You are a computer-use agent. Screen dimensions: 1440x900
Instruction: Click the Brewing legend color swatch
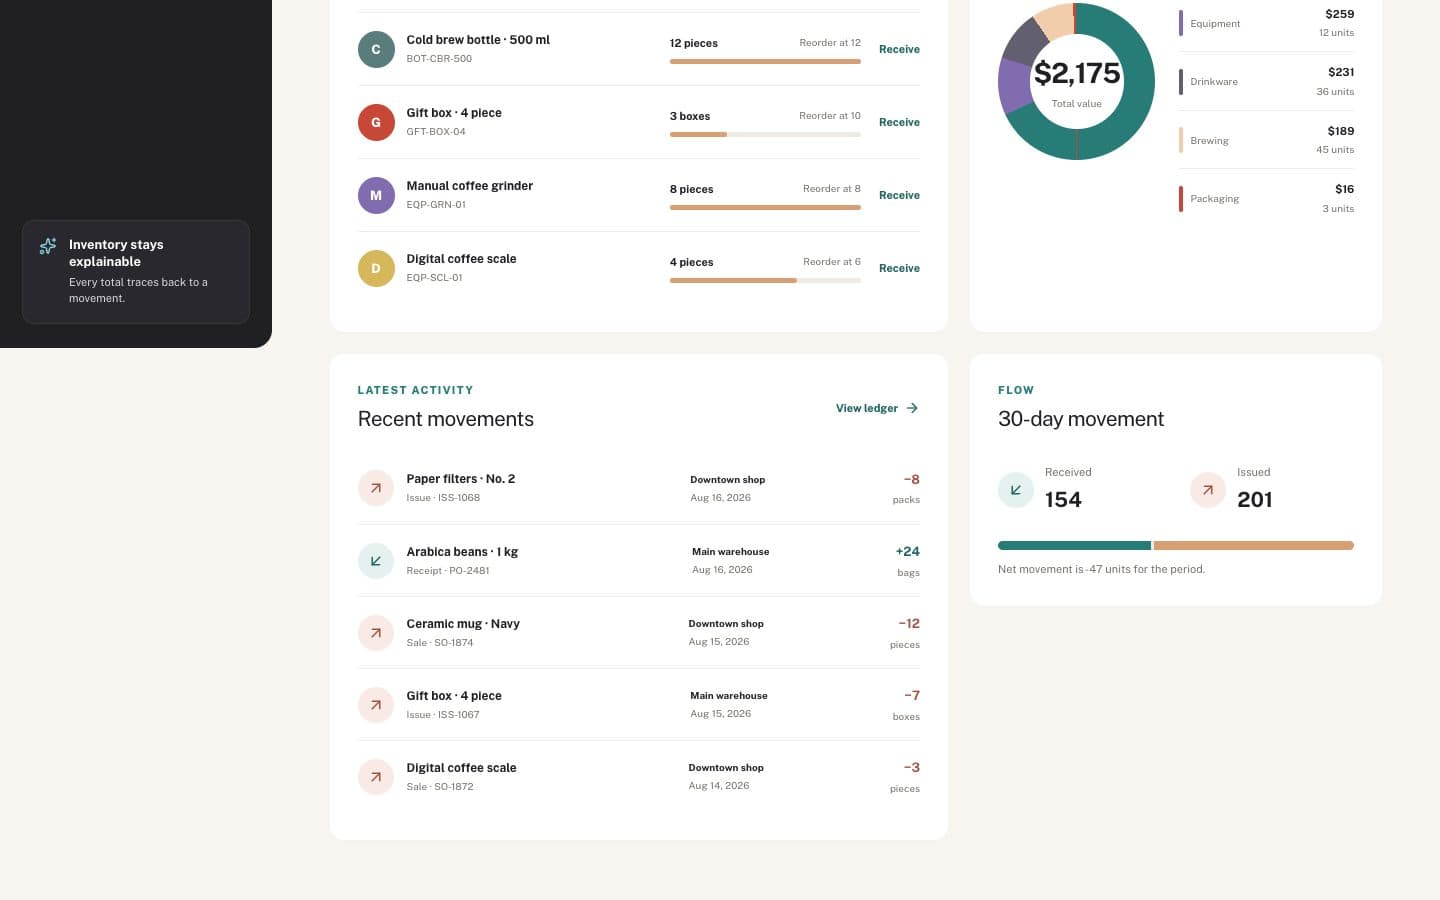tap(1181, 140)
